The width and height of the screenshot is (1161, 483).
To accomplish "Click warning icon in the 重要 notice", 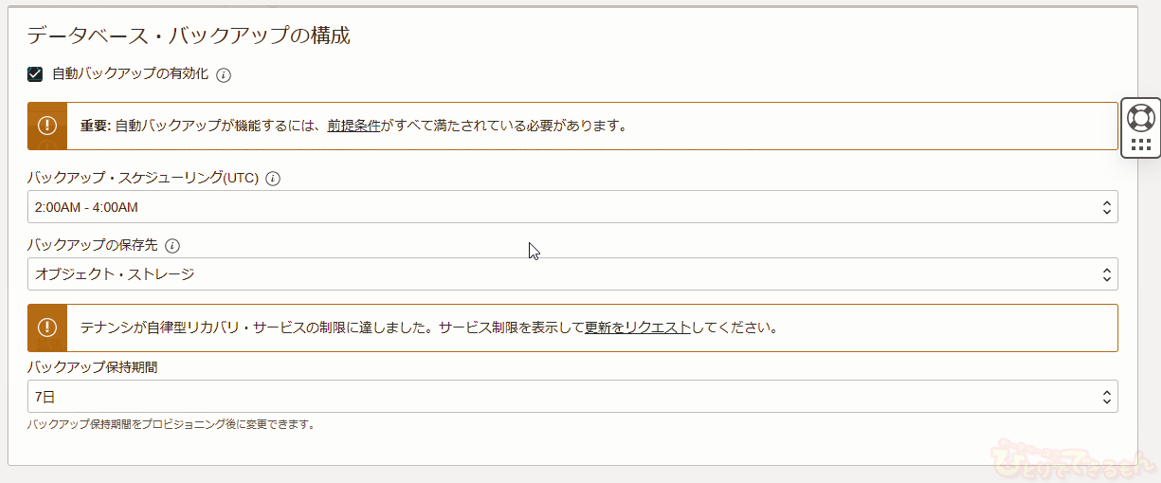I will point(47,126).
